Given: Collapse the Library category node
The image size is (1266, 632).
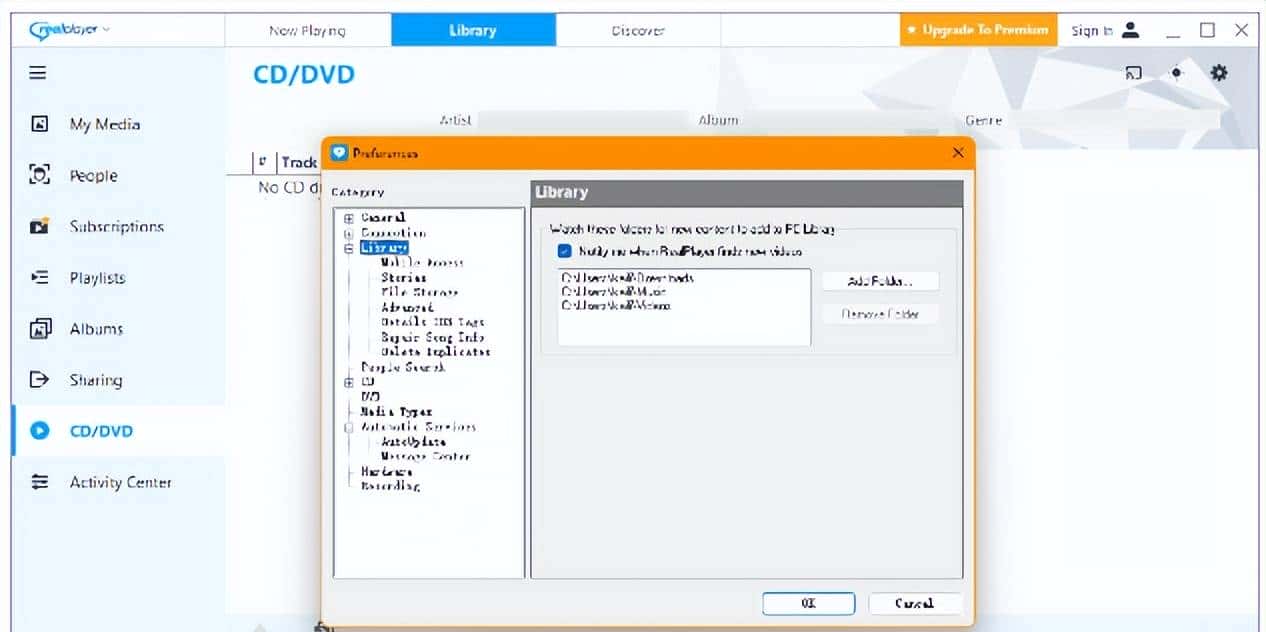Looking at the screenshot, I should (349, 248).
